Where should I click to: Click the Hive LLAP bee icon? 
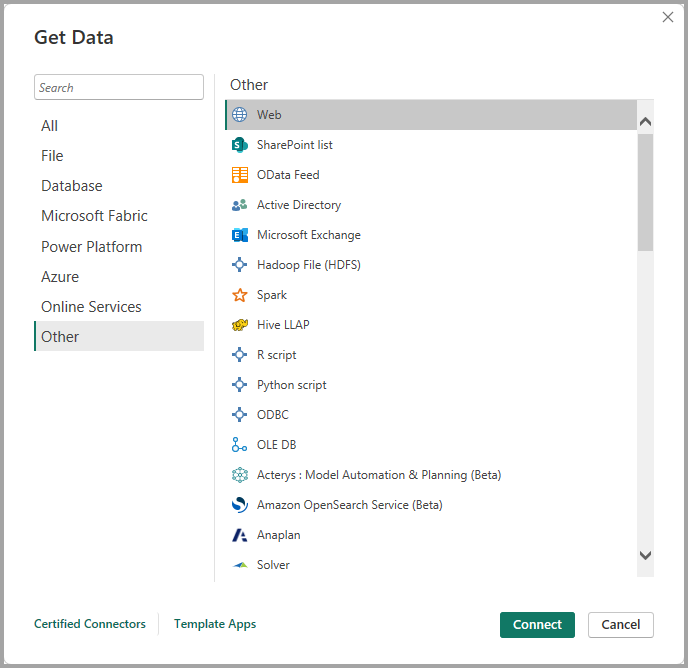point(240,325)
